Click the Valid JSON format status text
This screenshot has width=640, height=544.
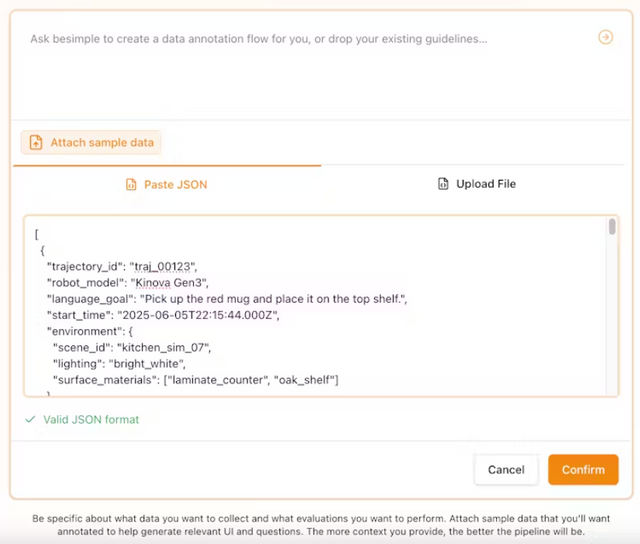point(91,420)
